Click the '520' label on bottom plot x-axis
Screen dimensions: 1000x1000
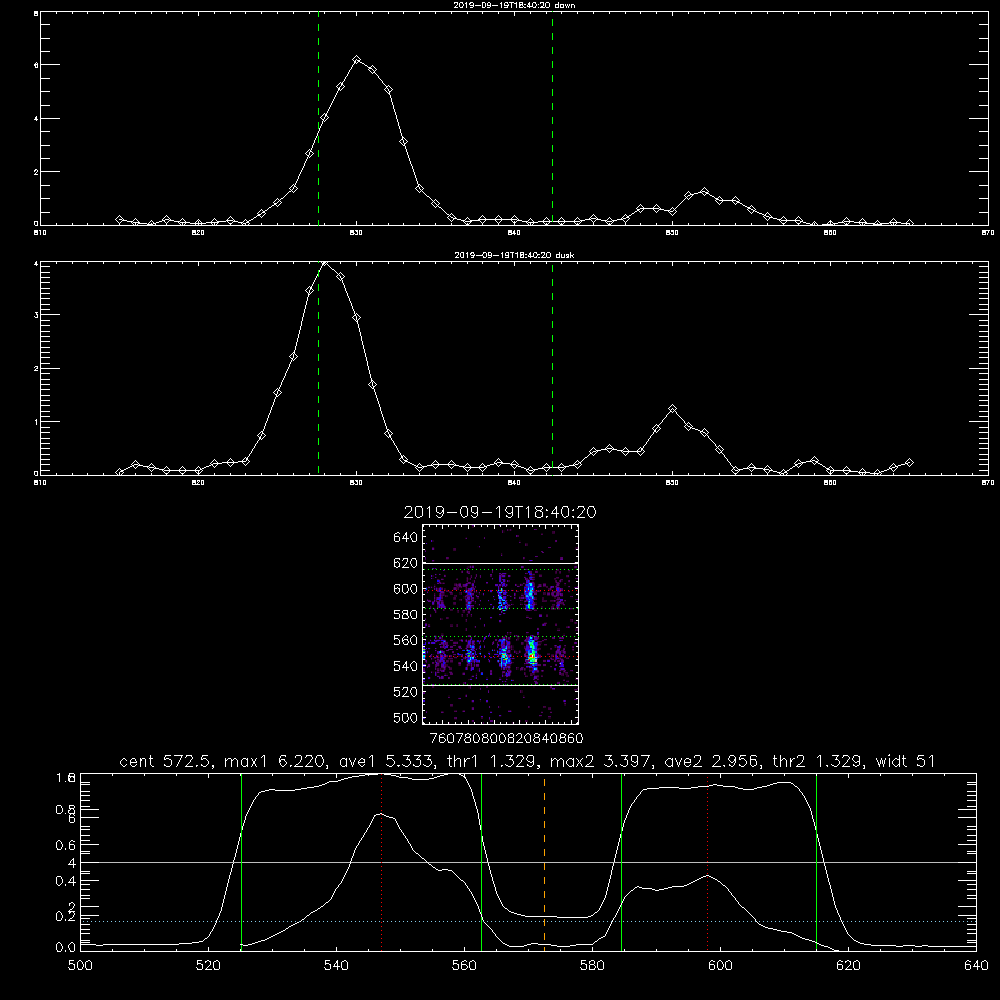208,966
